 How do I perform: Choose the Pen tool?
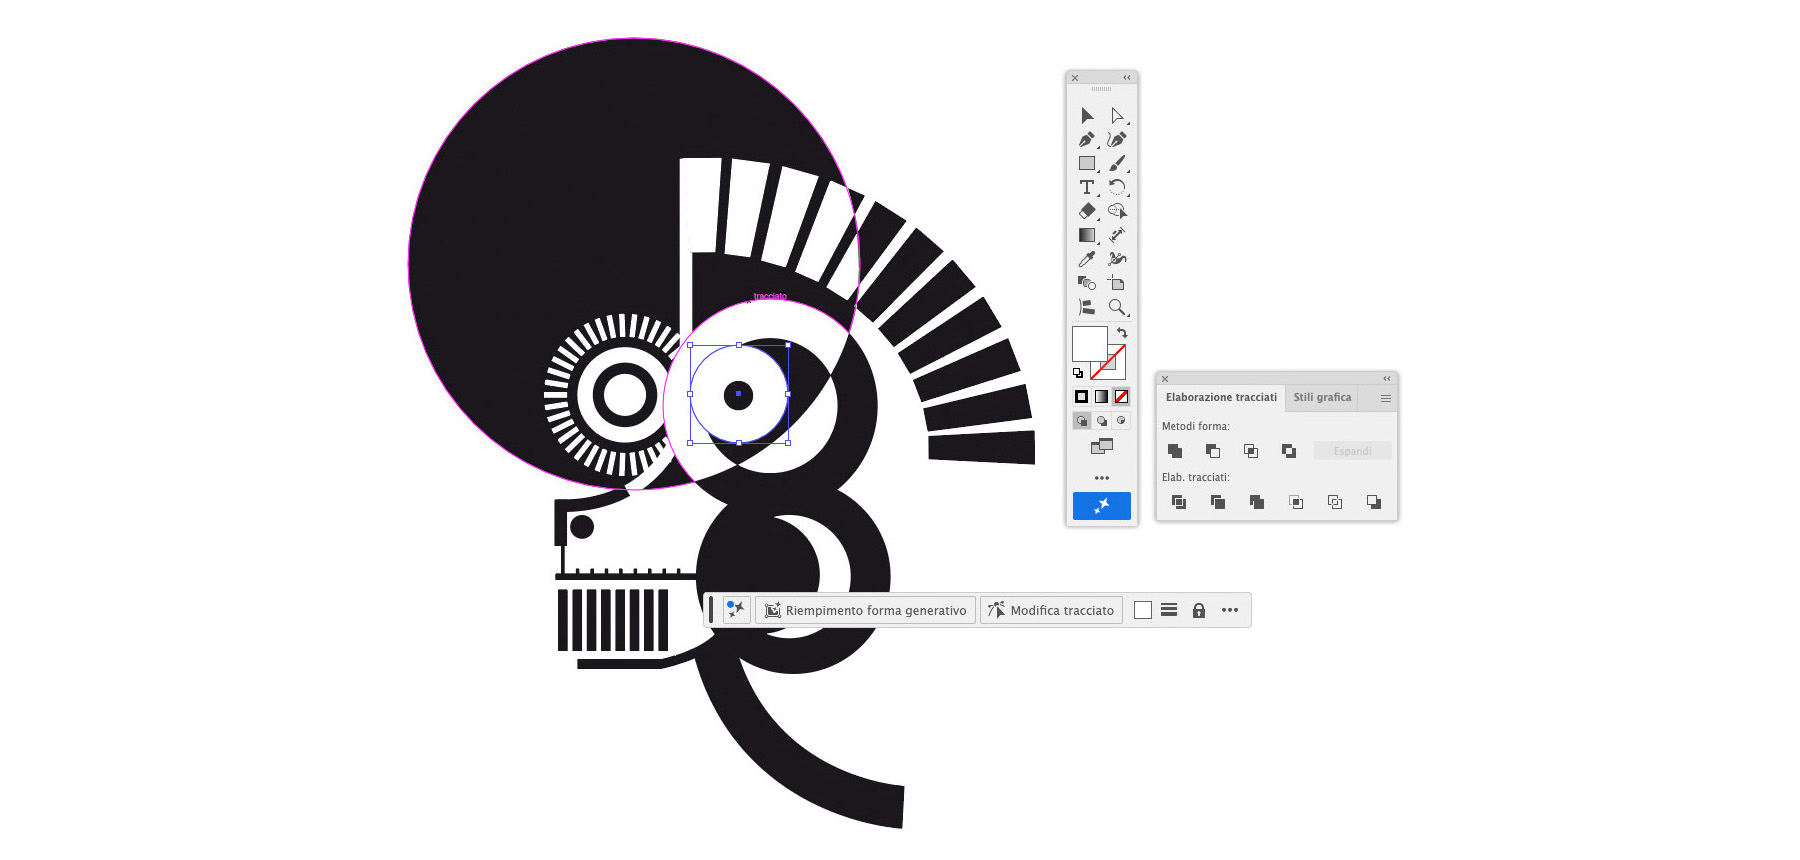pos(1087,140)
